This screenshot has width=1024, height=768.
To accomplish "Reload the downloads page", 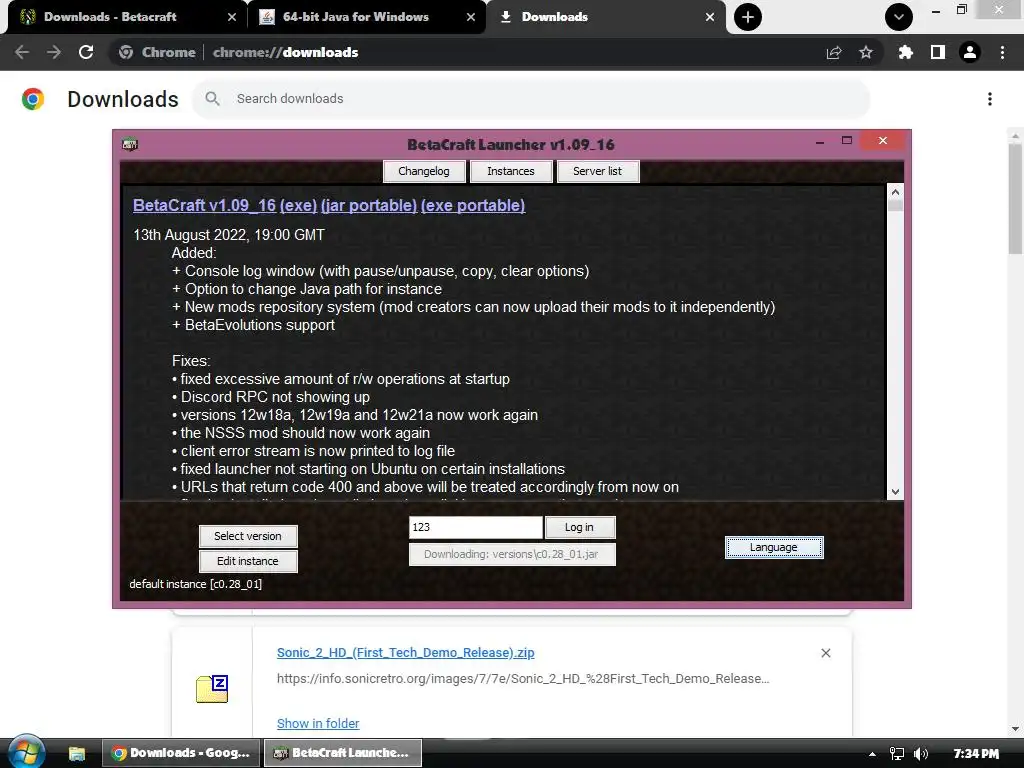I will pos(86,52).
